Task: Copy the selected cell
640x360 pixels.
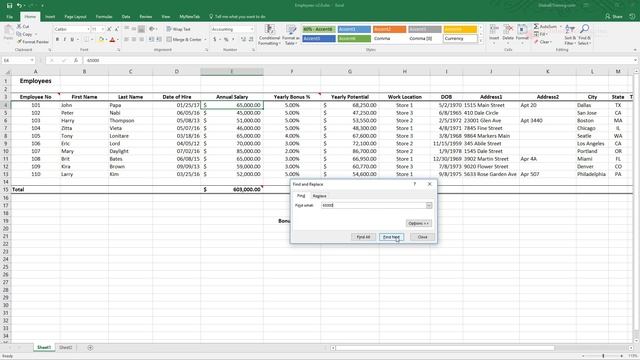Action: point(24,34)
